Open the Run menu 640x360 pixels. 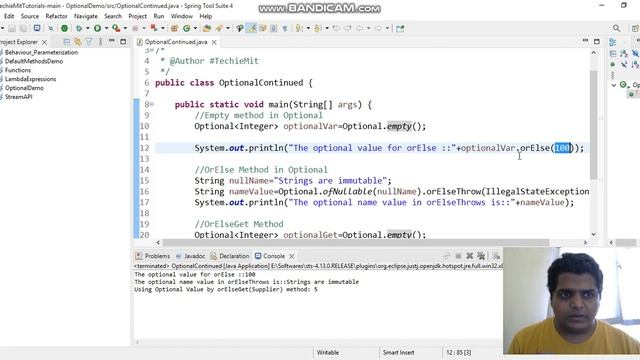[x=159, y=16]
